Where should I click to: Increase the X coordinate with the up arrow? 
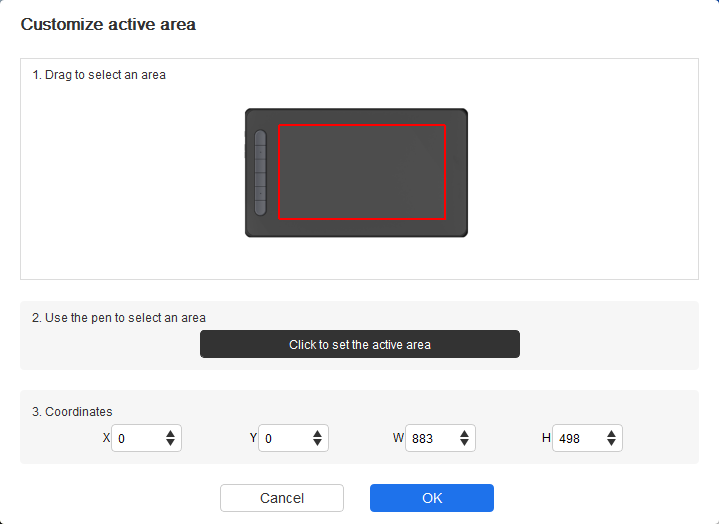tap(170, 433)
